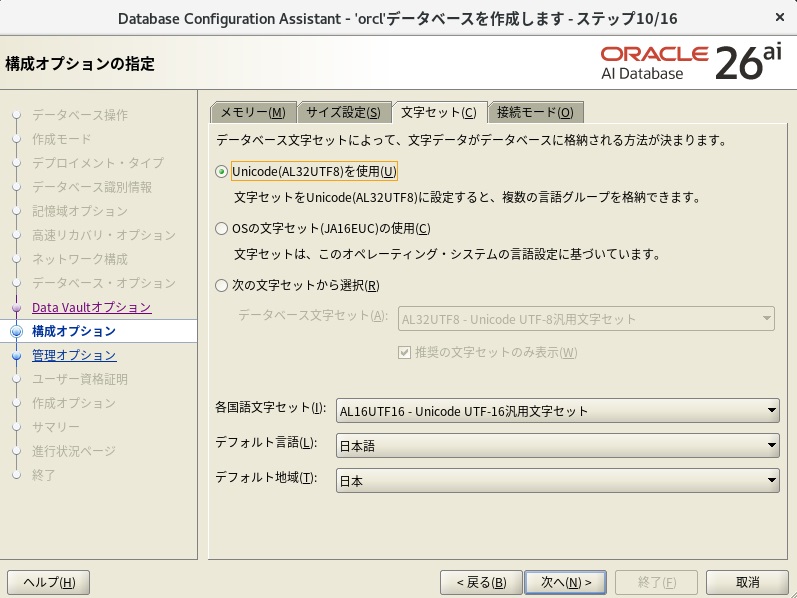The image size is (797, 598).
Task: Click the 管理オプション step bullet
Action: [x=17, y=355]
